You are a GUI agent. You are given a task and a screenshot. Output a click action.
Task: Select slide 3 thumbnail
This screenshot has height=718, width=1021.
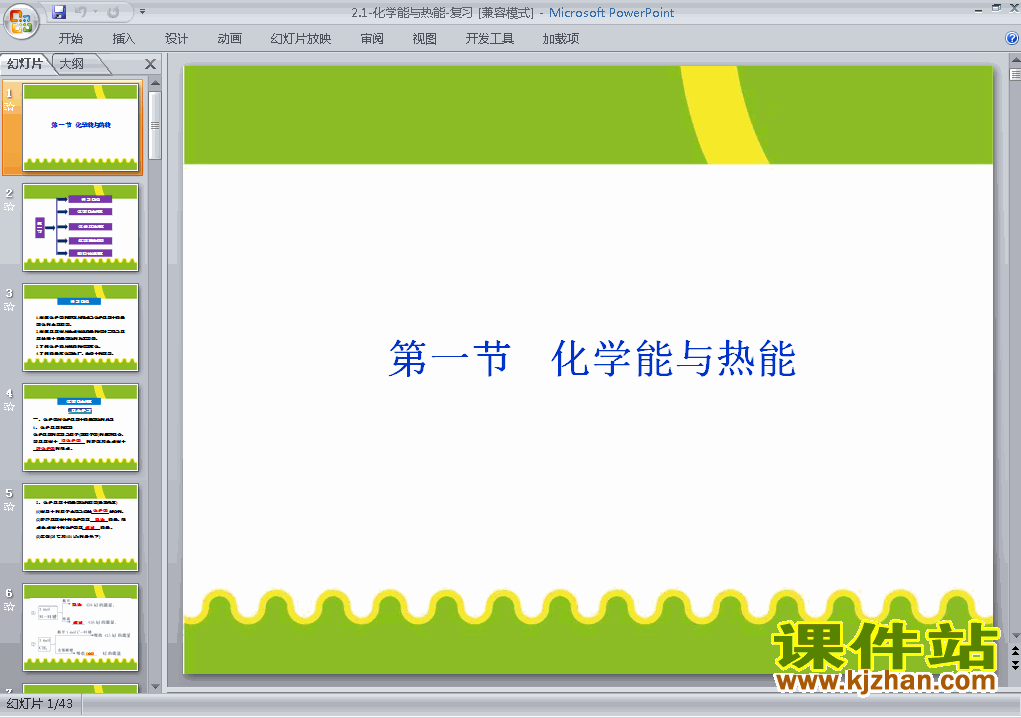coord(81,327)
